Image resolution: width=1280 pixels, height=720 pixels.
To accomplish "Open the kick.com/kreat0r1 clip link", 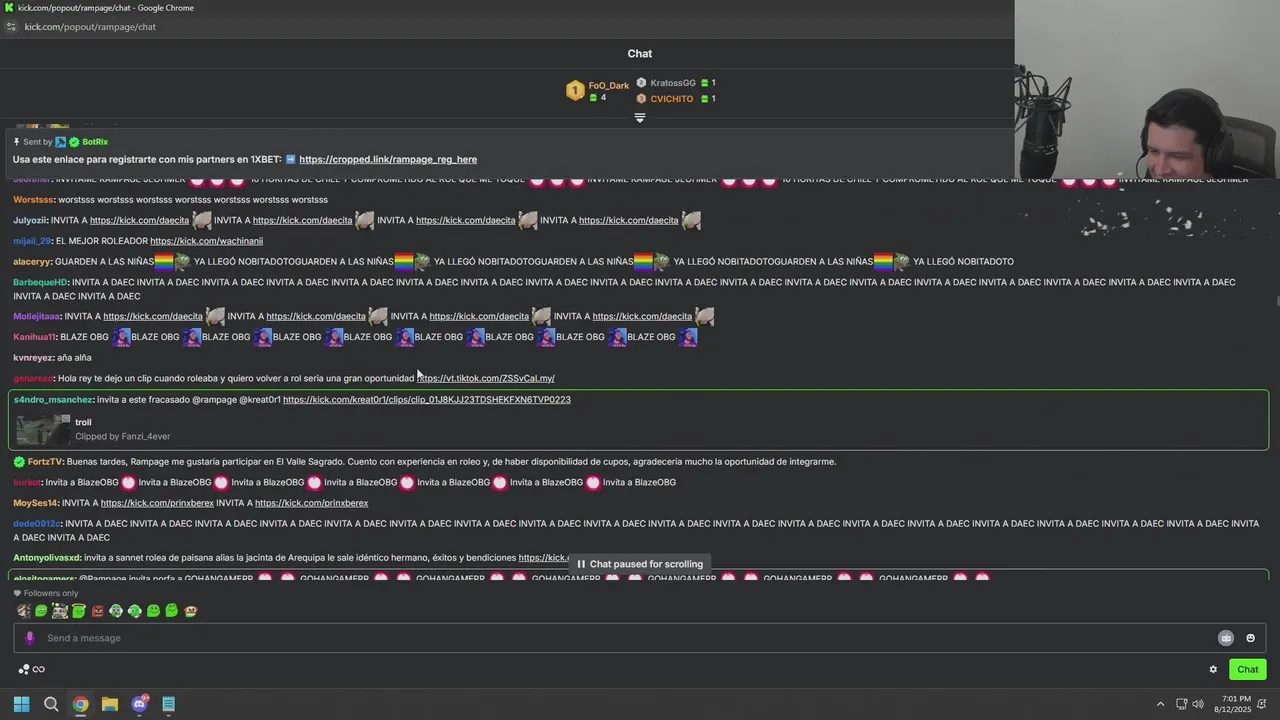I will [427, 399].
